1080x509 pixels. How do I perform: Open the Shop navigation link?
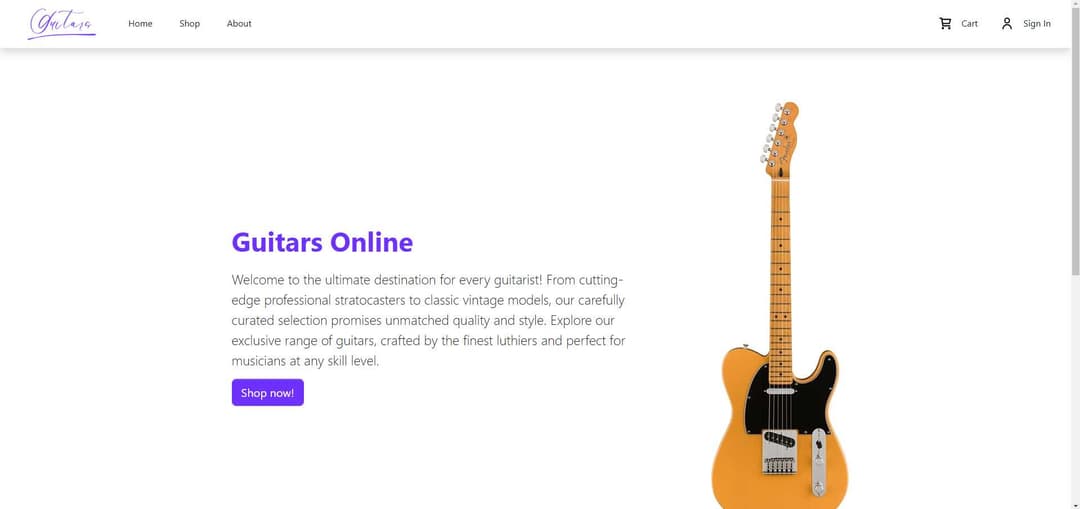pos(190,24)
